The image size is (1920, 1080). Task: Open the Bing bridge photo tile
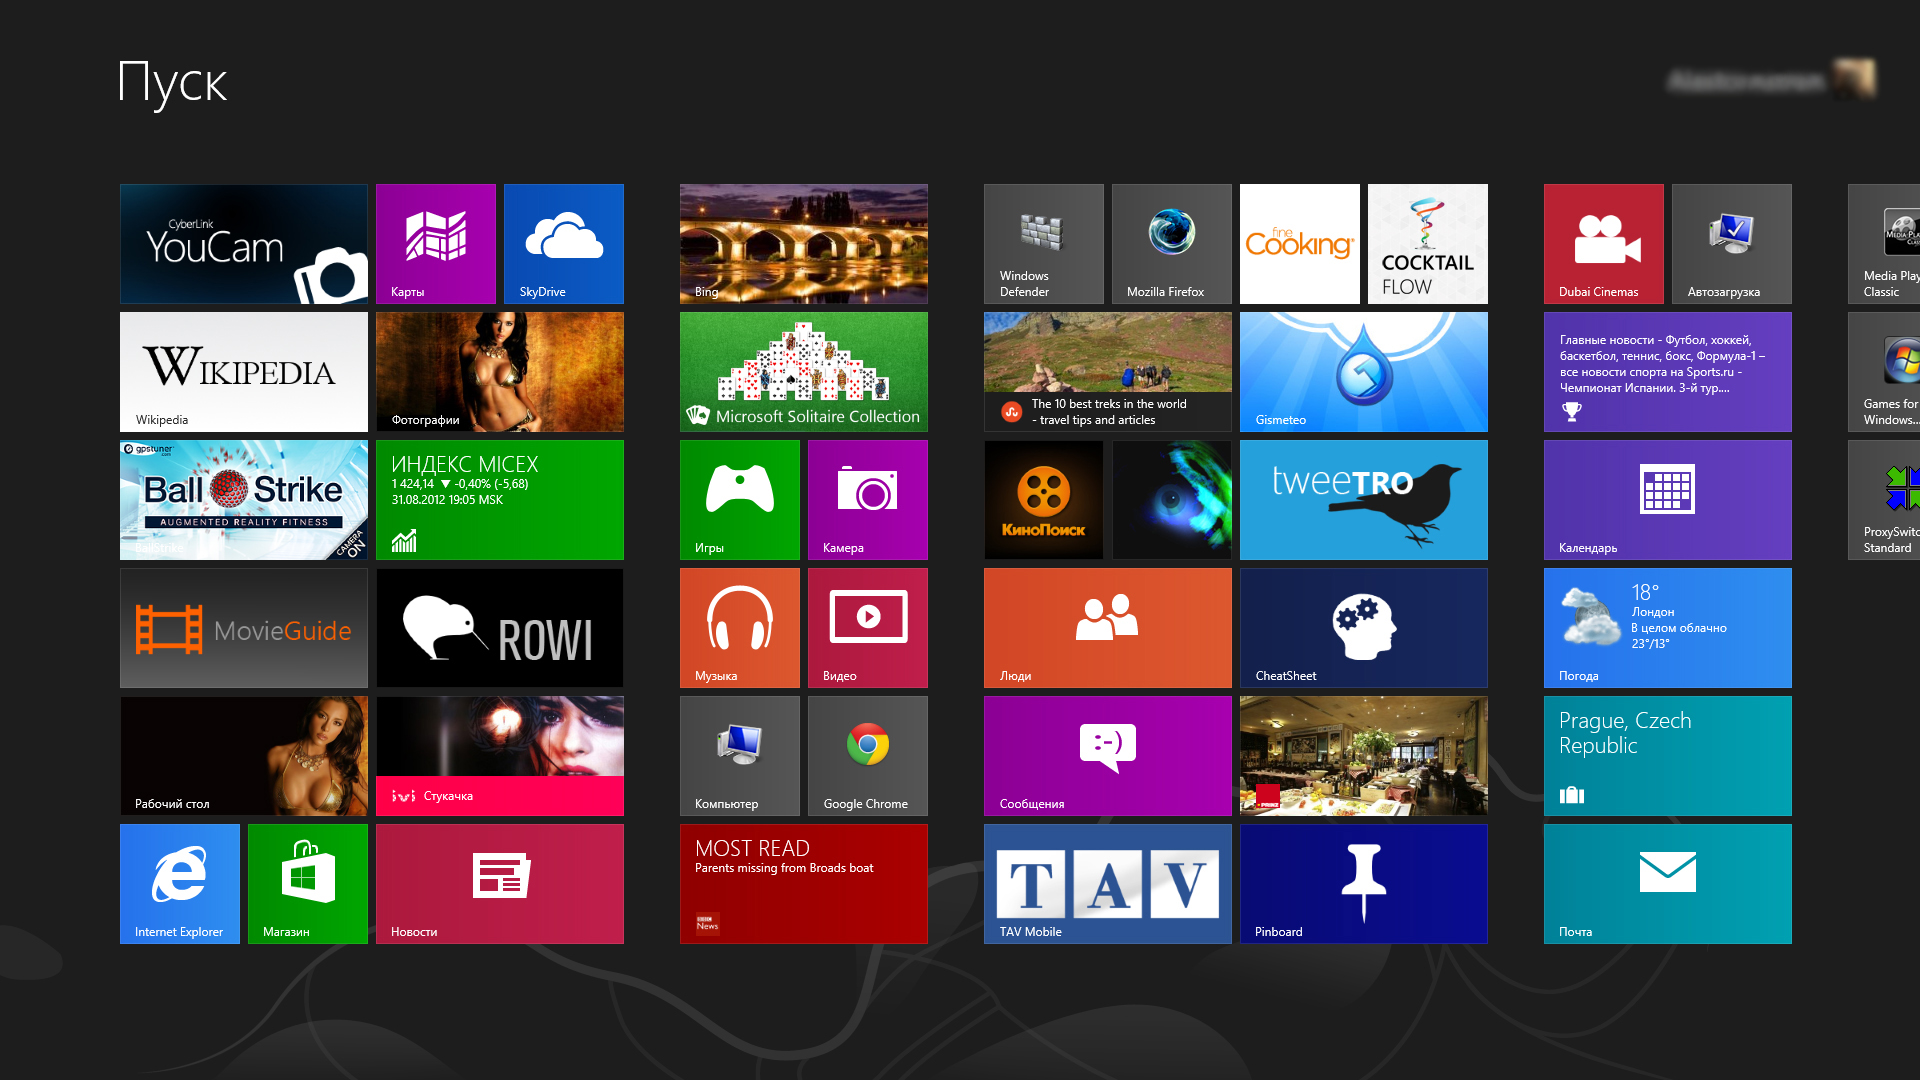pyautogui.click(x=803, y=243)
